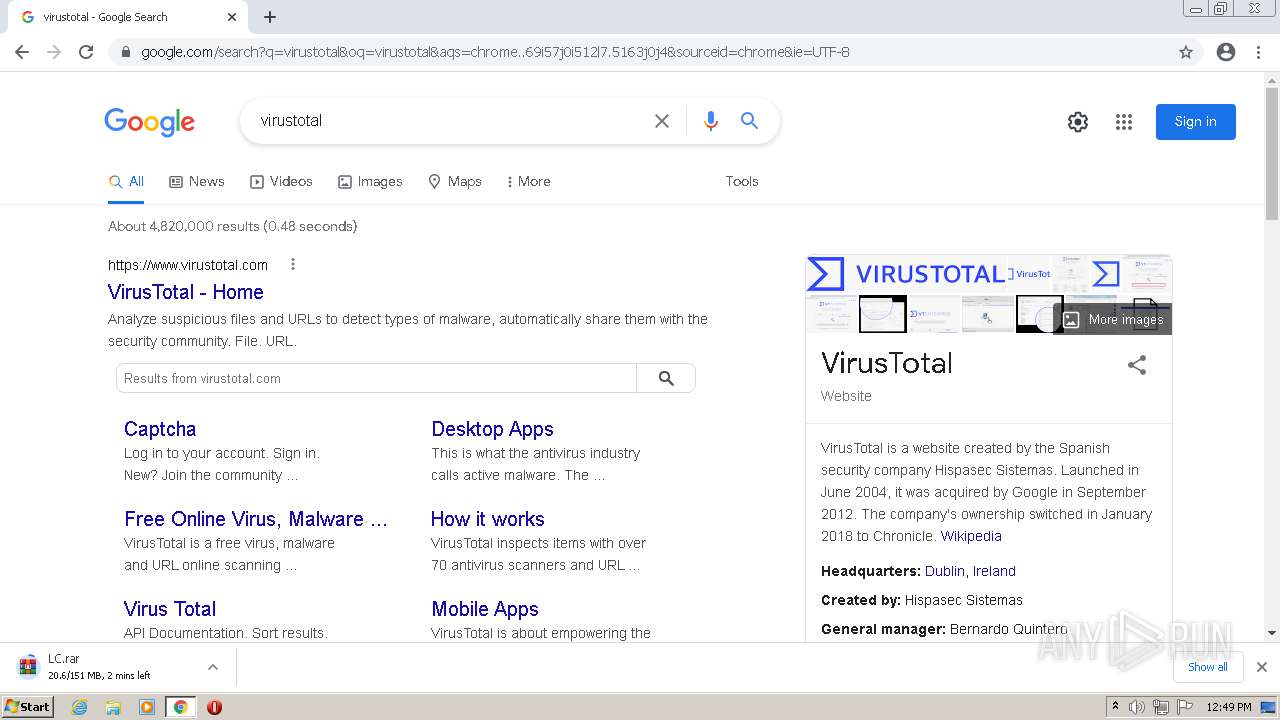Show all downloads
This screenshot has height=720, width=1280.
tap(1208, 667)
